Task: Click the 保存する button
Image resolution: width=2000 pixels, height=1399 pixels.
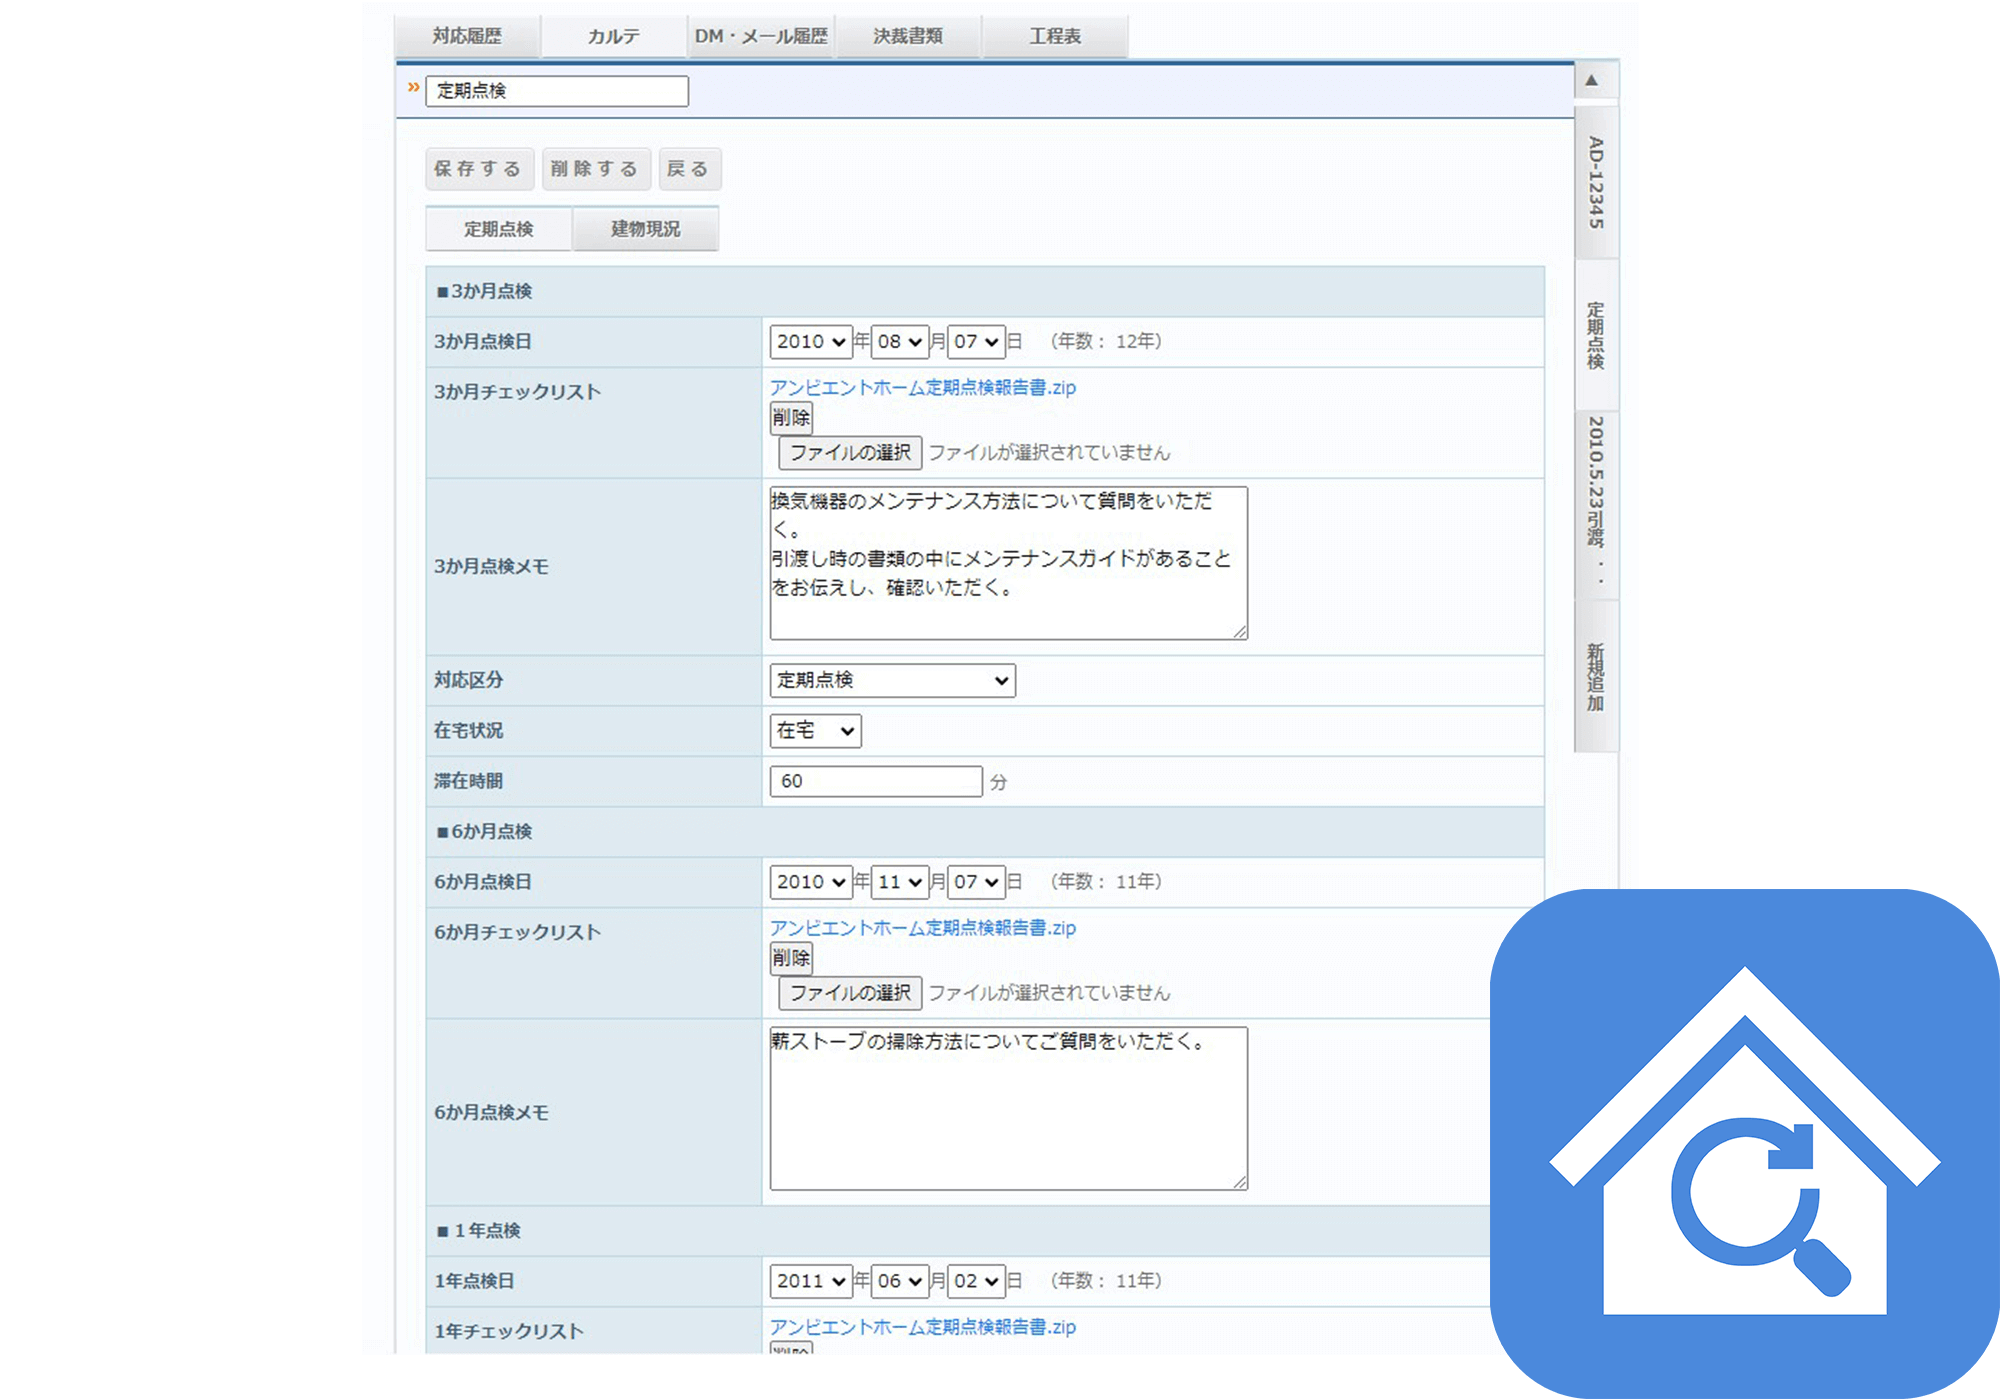Action: 478,169
